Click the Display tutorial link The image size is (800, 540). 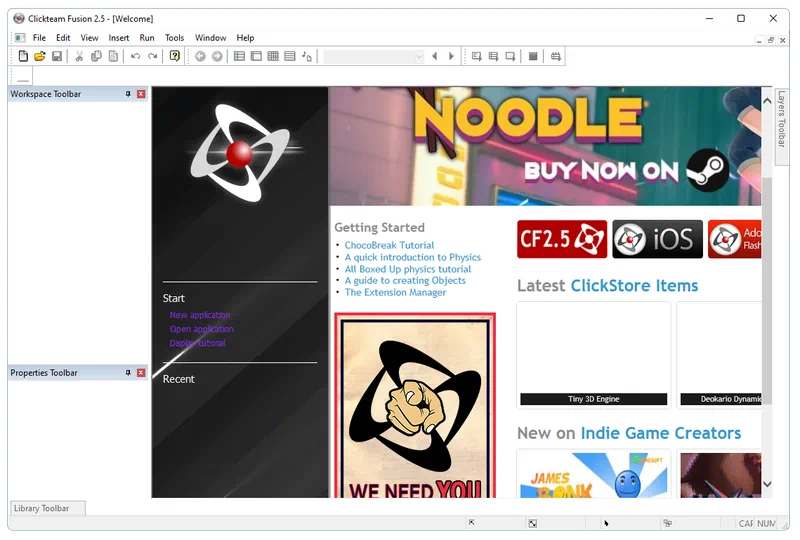point(197,343)
